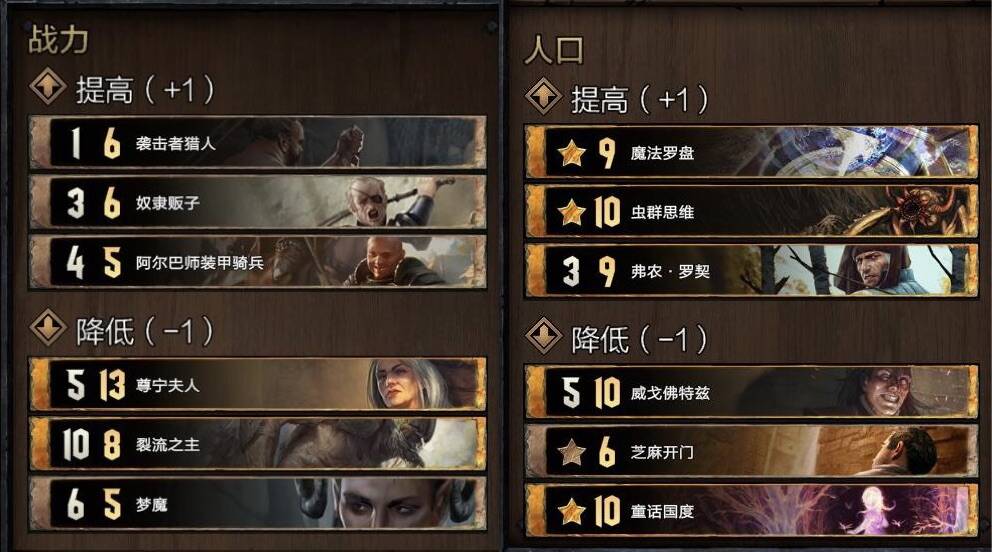Choose the 尊宁夫人 card row
The height and width of the screenshot is (552, 992).
tap(258, 384)
